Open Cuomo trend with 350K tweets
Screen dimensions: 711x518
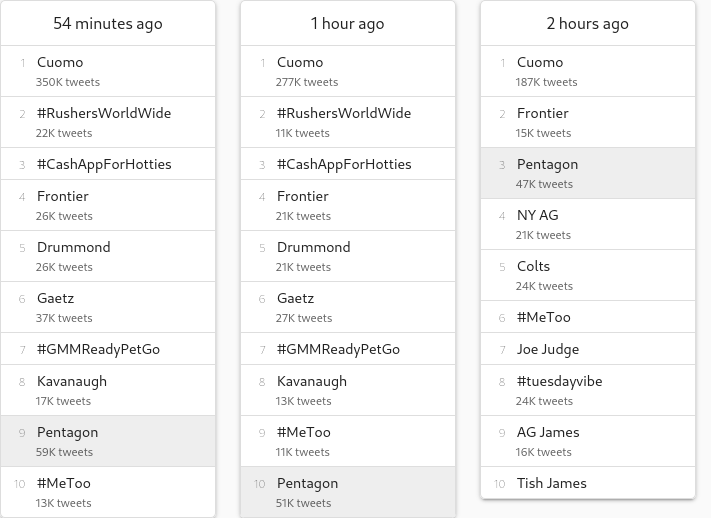[x=108, y=71]
